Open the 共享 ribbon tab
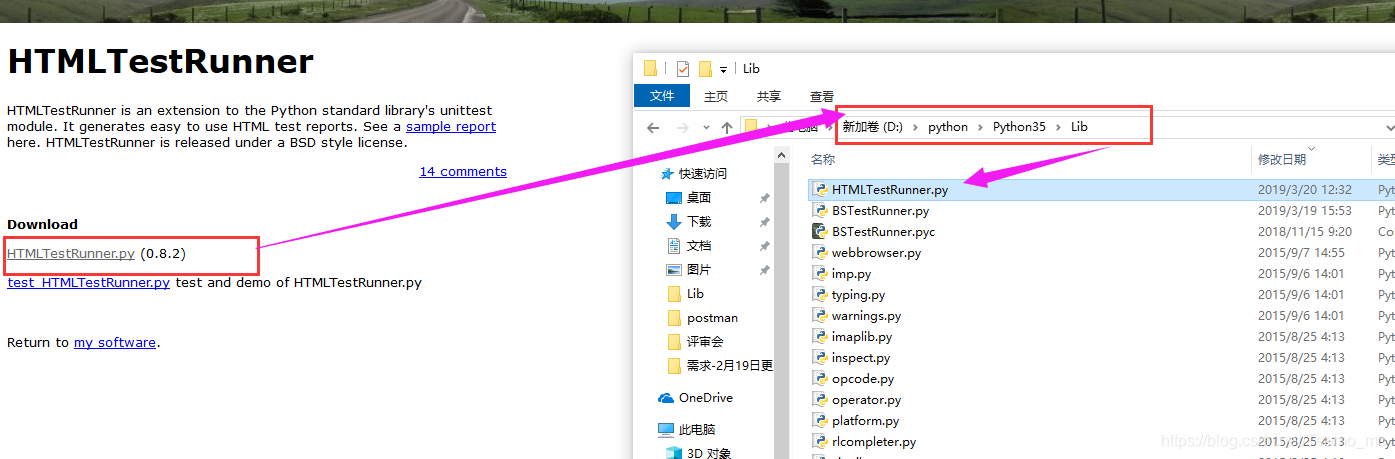1395x459 pixels. pos(769,96)
